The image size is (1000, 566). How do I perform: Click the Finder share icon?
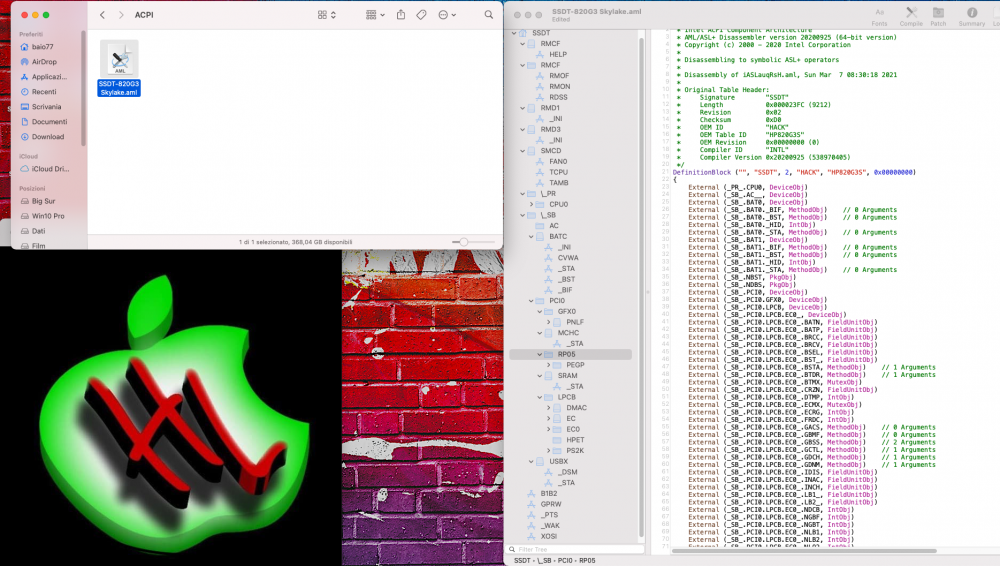[401, 15]
